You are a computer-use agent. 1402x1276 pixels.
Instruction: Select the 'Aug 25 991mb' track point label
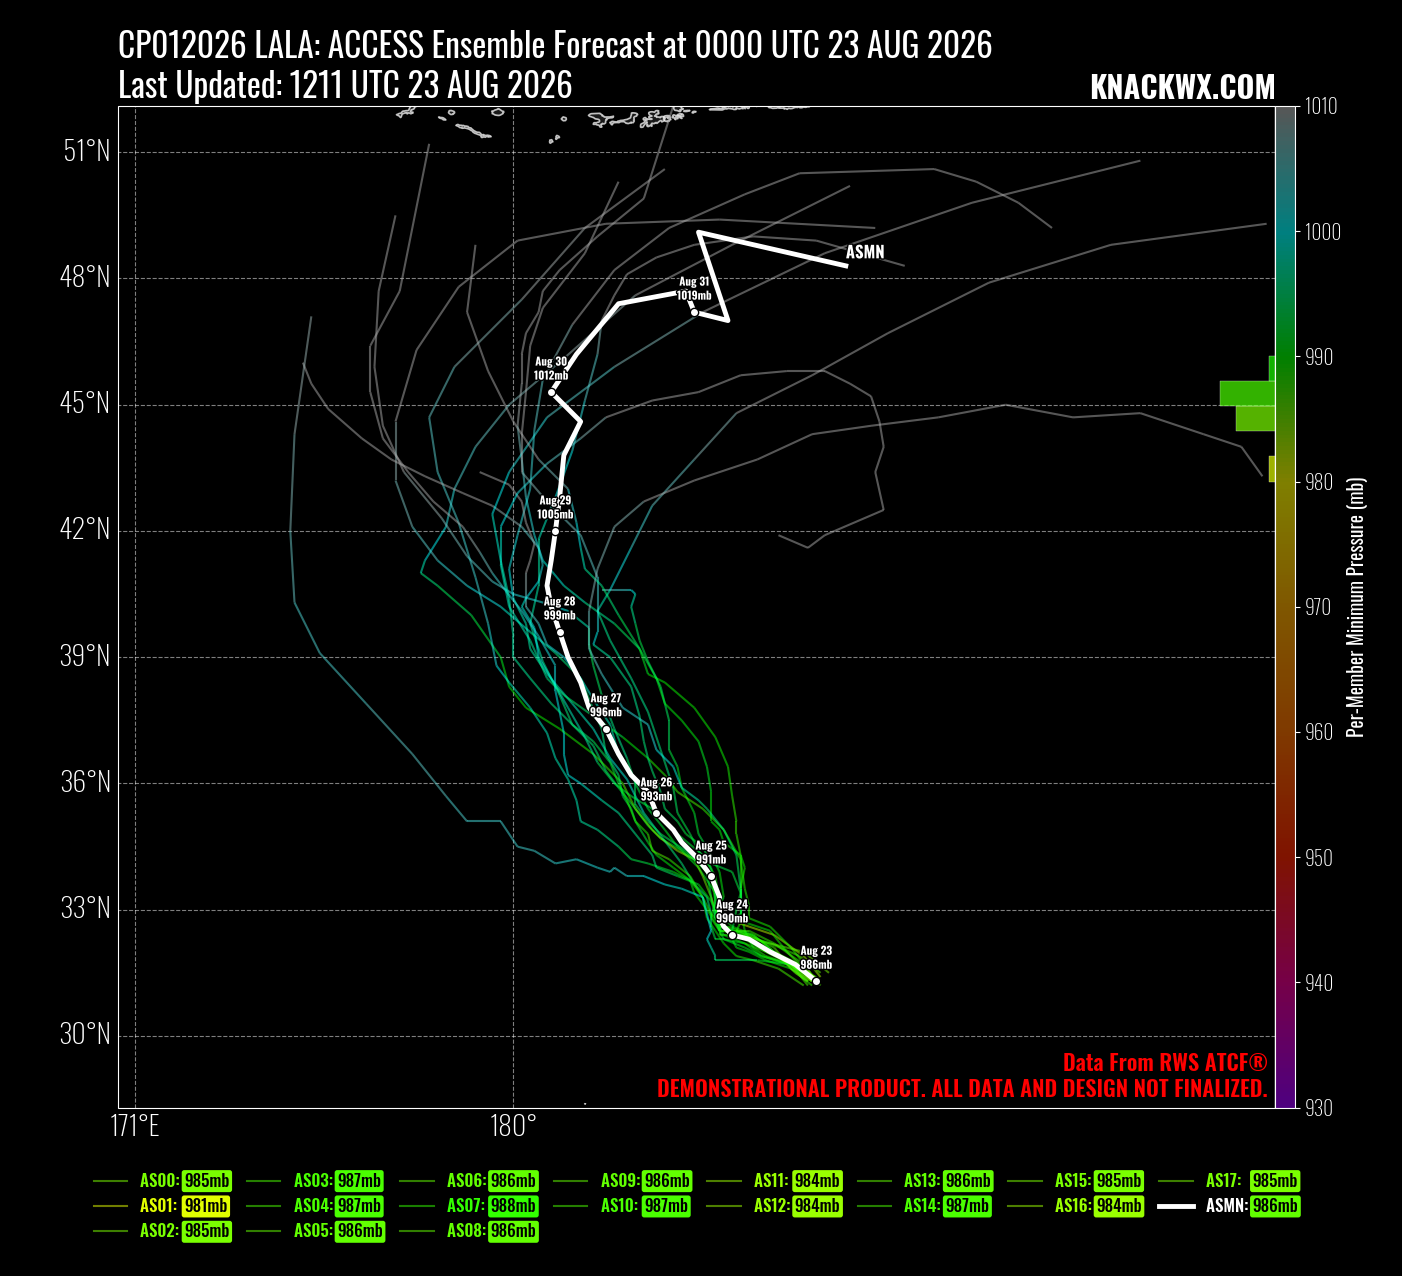point(711,853)
